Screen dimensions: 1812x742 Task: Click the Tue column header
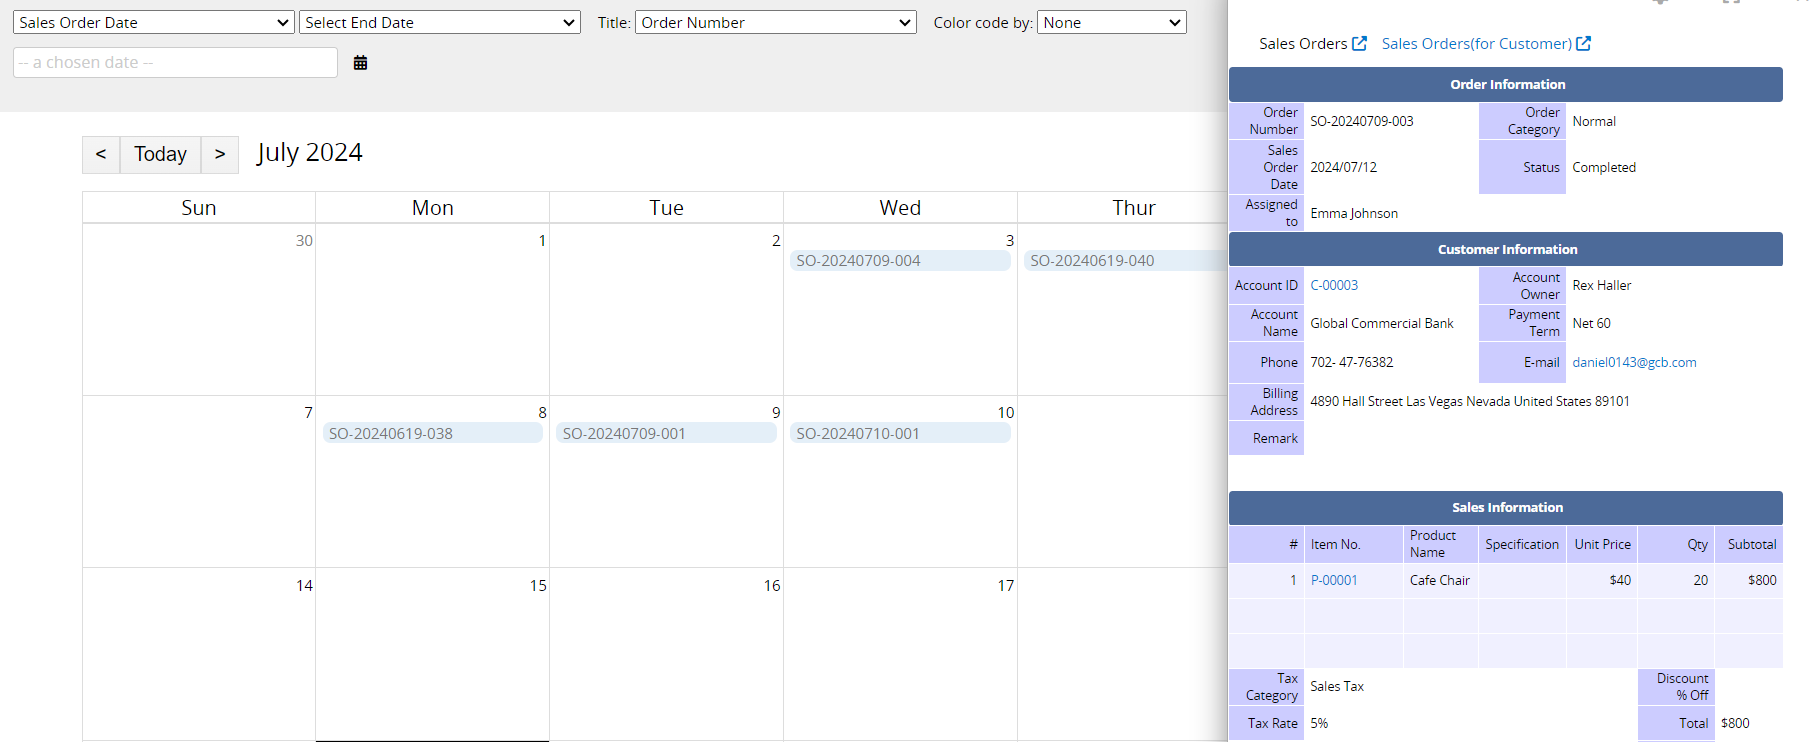point(666,207)
